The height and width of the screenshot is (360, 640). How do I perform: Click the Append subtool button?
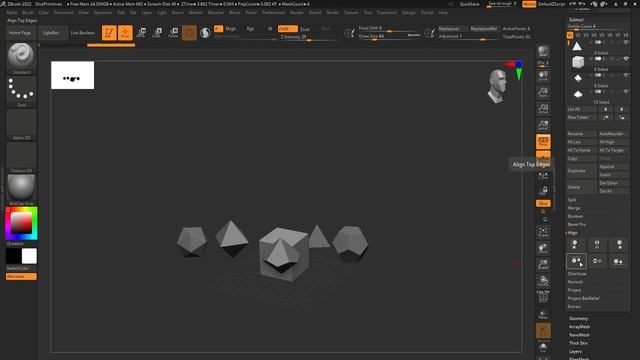click(613, 167)
